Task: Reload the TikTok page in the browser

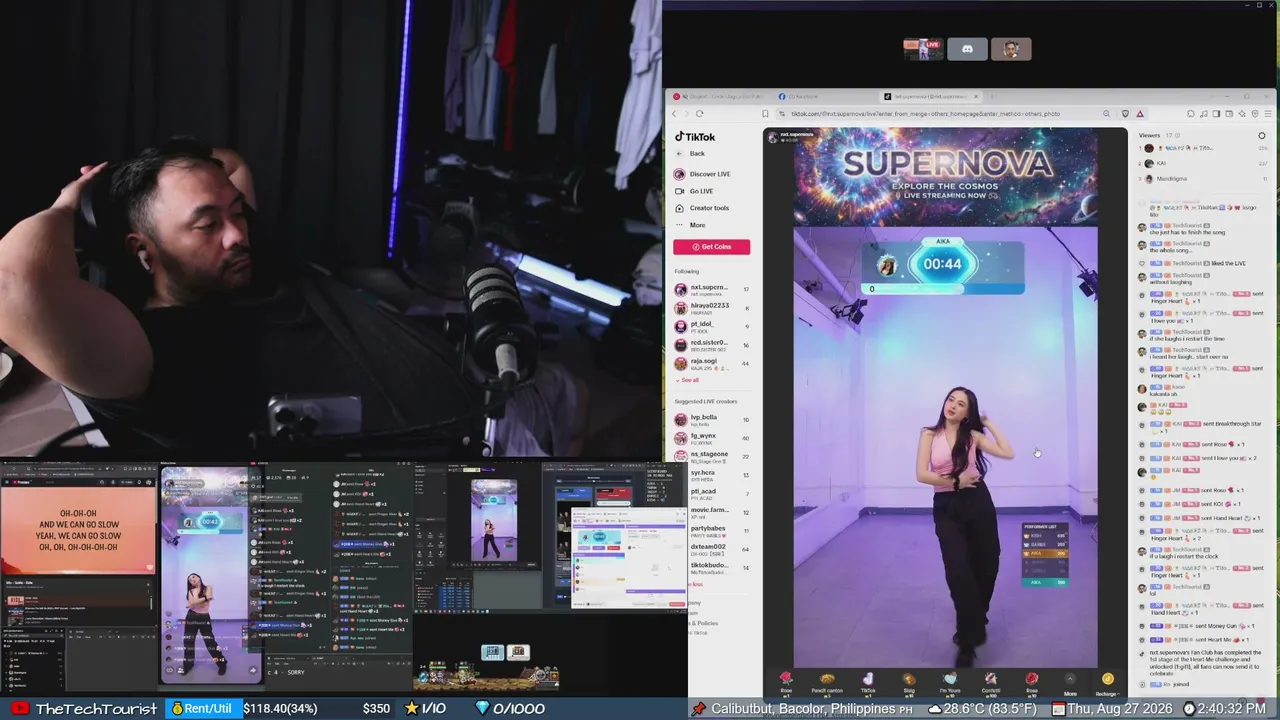Action: 699,114
